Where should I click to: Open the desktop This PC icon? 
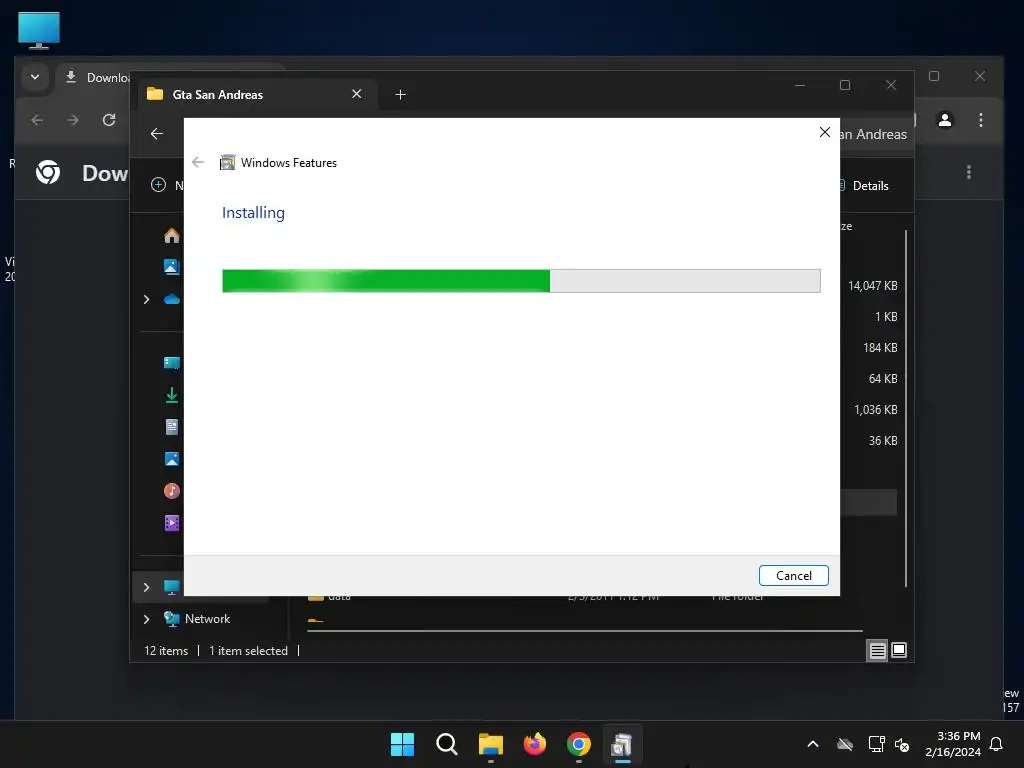39,30
